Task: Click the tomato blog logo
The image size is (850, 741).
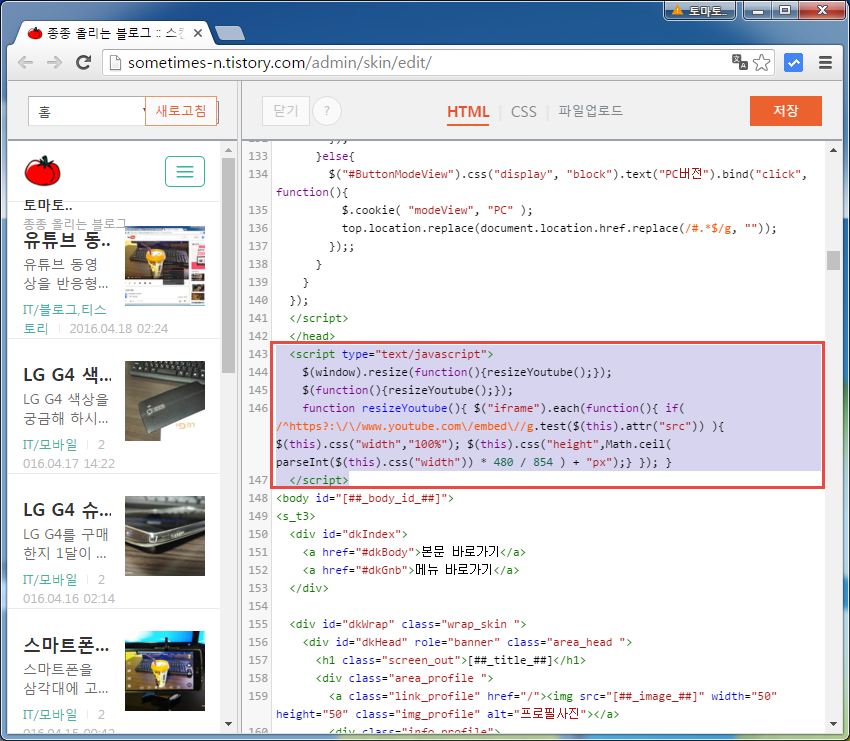Action: coord(42,171)
